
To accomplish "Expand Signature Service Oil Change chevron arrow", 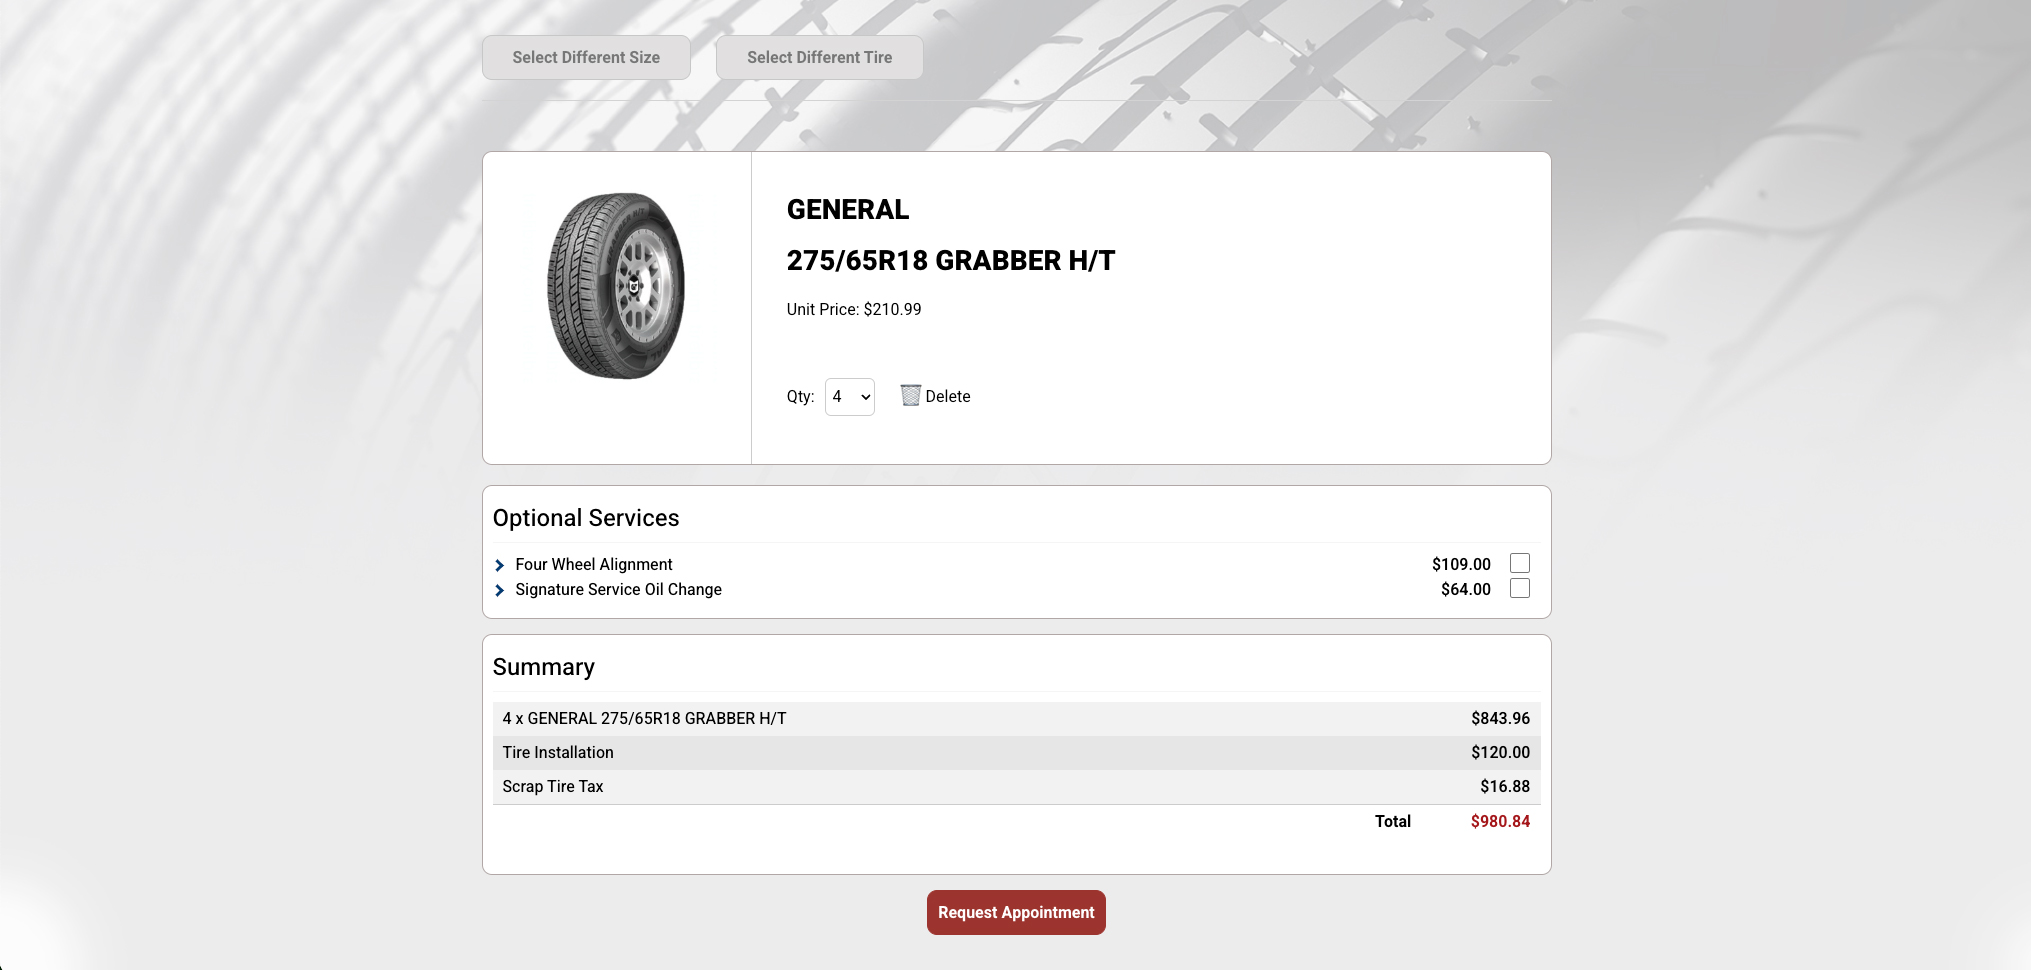I will tap(500, 591).
